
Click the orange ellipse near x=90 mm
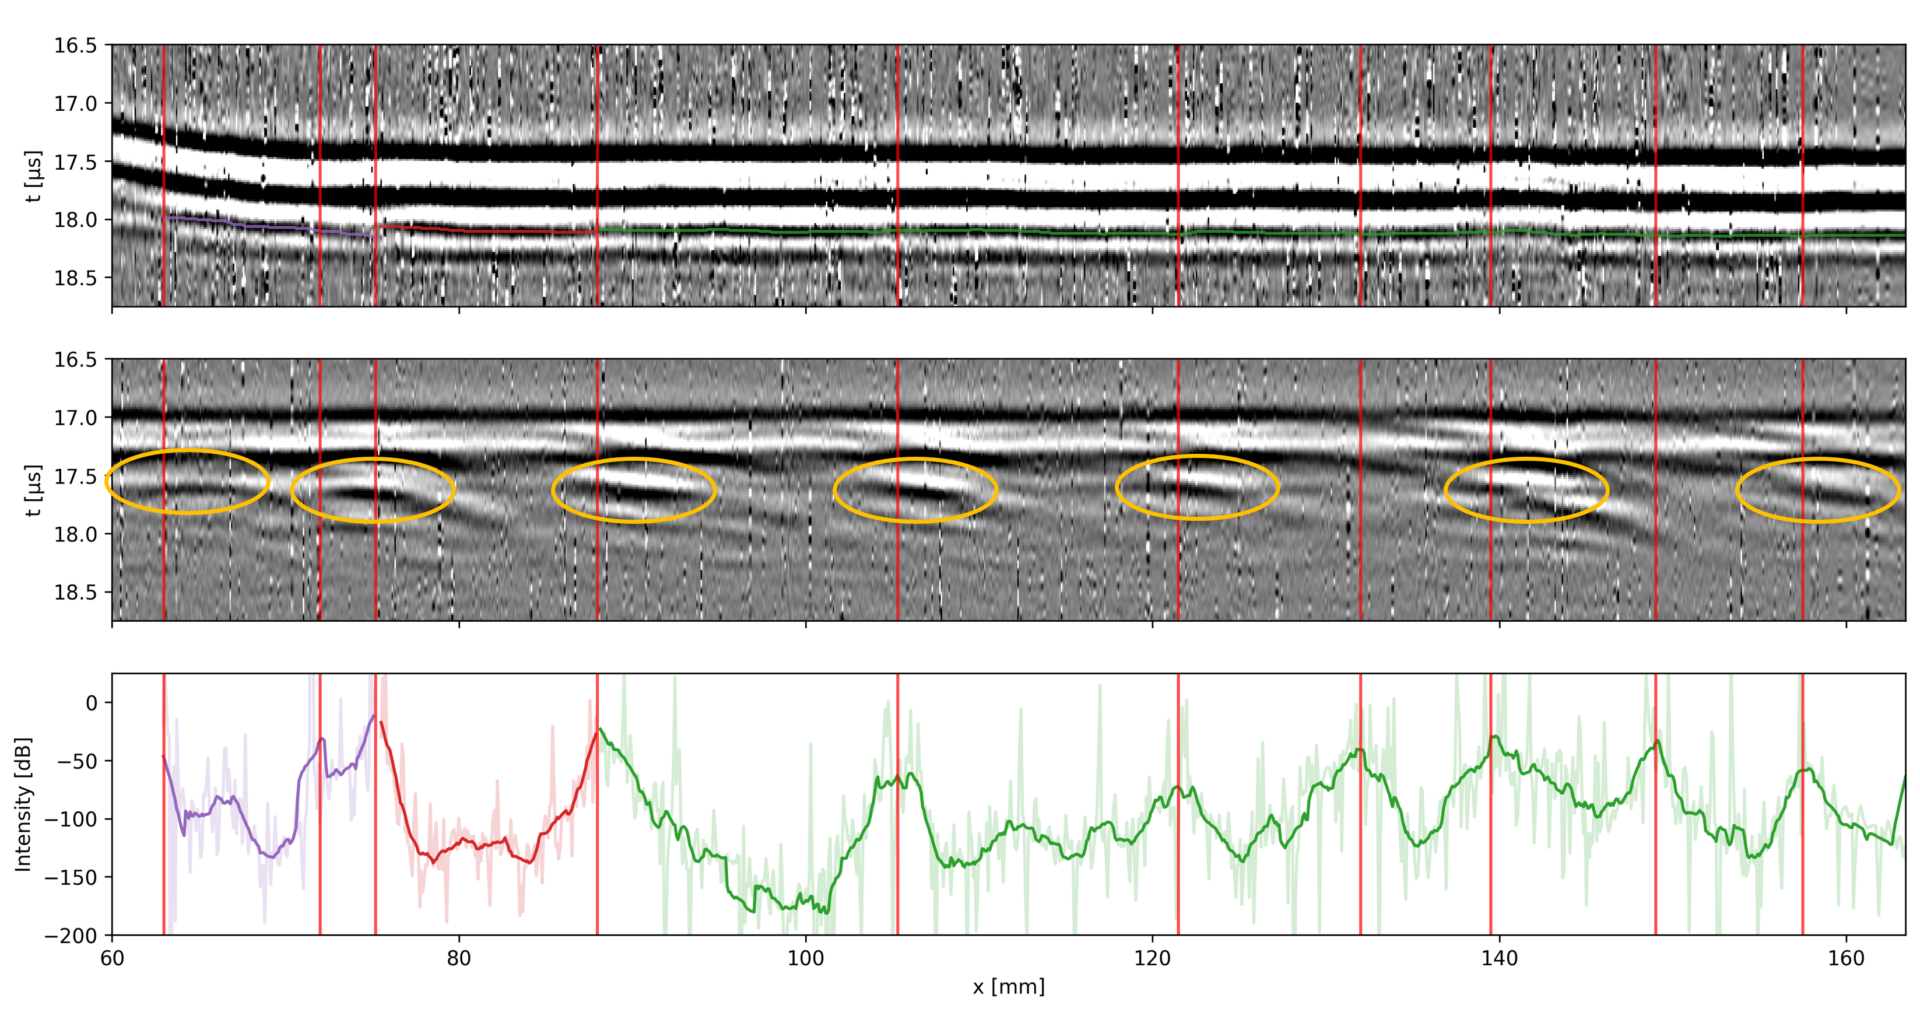tap(635, 490)
